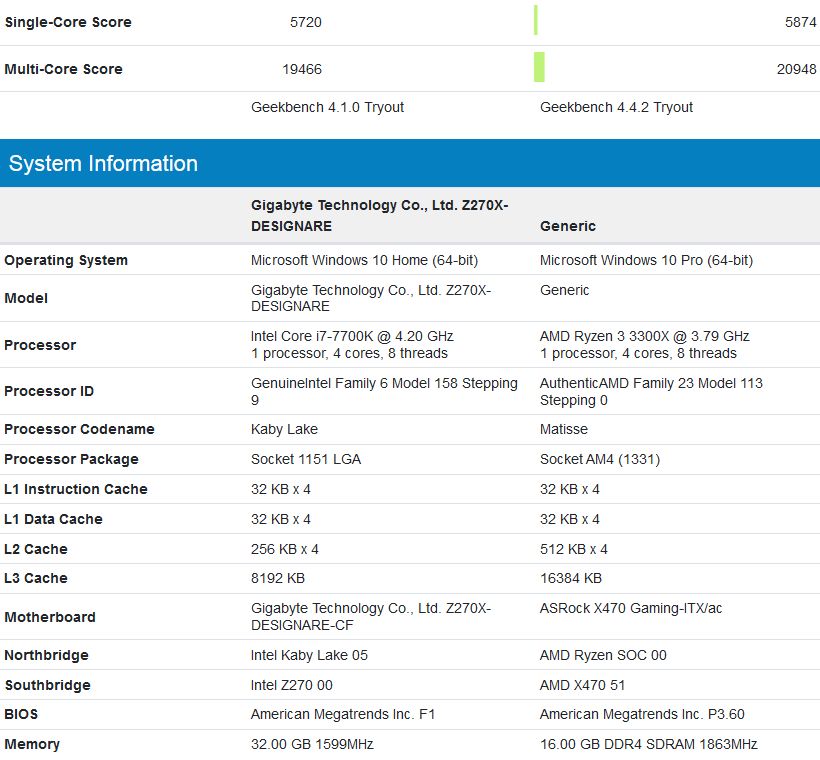Click the bold Gigabyte Z270X-DESIGNARE column heading

coord(380,215)
